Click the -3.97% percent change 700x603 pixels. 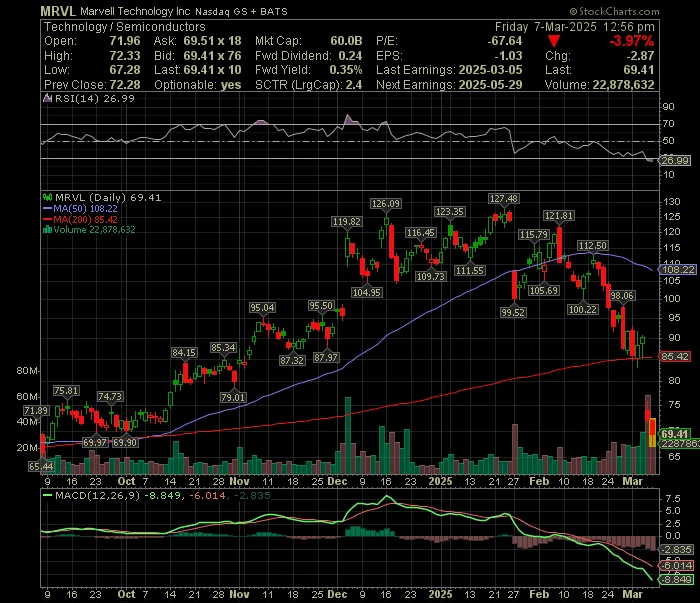click(x=632, y=41)
